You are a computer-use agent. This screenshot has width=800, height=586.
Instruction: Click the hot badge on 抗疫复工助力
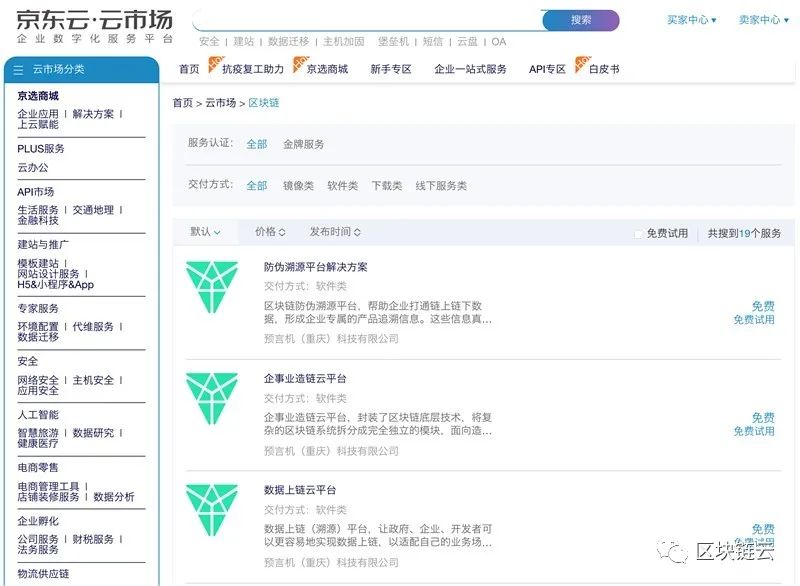[x=216, y=64]
